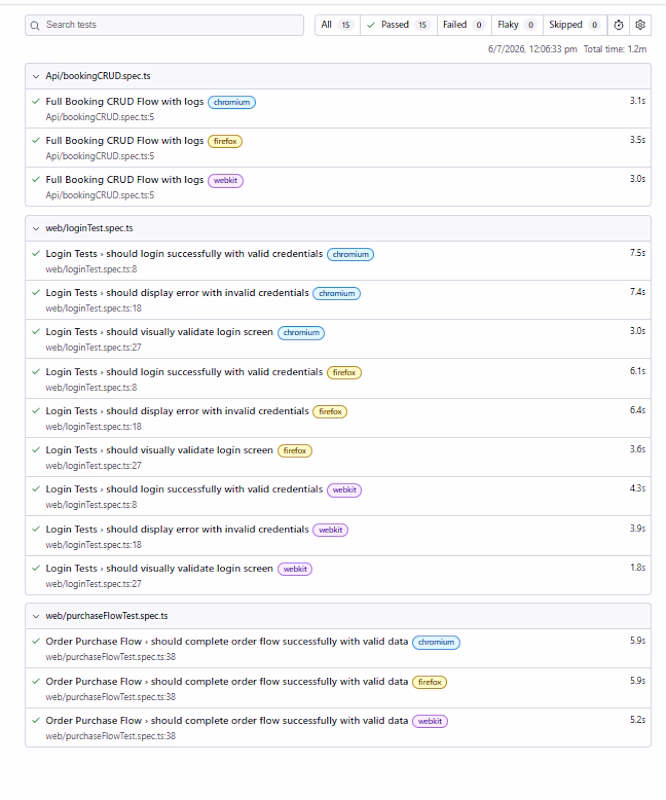The width and height of the screenshot is (666, 800).
Task: Open the settings gear icon
Action: [x=640, y=25]
